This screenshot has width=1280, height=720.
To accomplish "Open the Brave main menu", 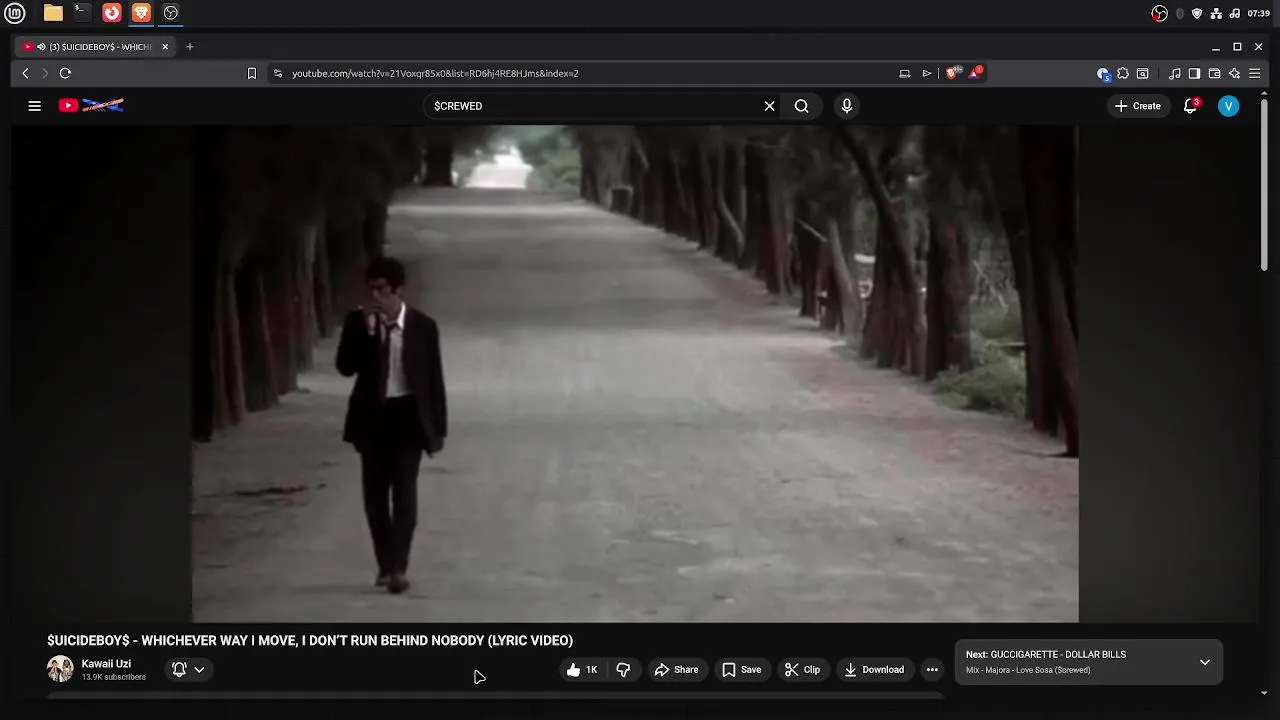I will 1254,73.
